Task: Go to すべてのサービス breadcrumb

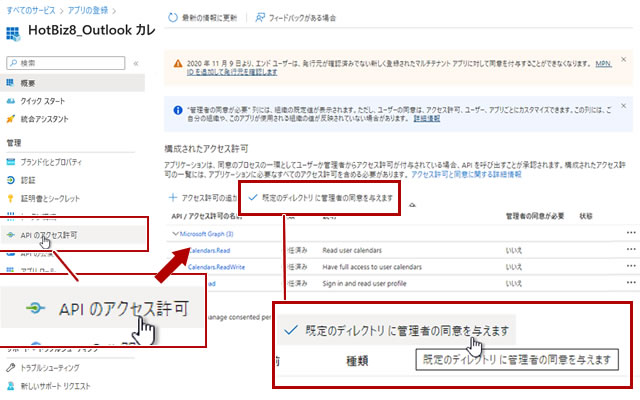Action: (31, 10)
